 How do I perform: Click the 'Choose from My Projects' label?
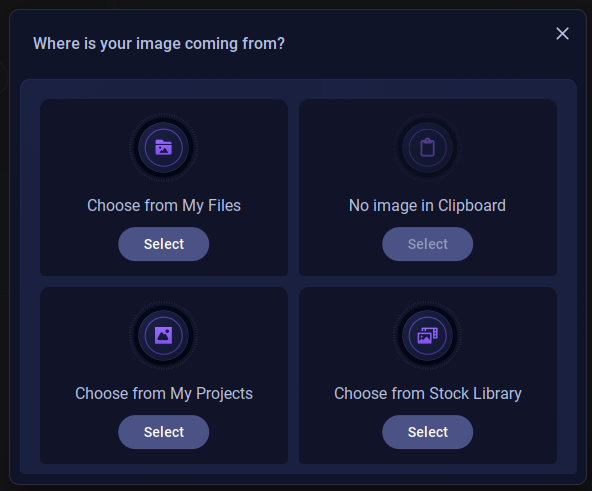click(164, 394)
